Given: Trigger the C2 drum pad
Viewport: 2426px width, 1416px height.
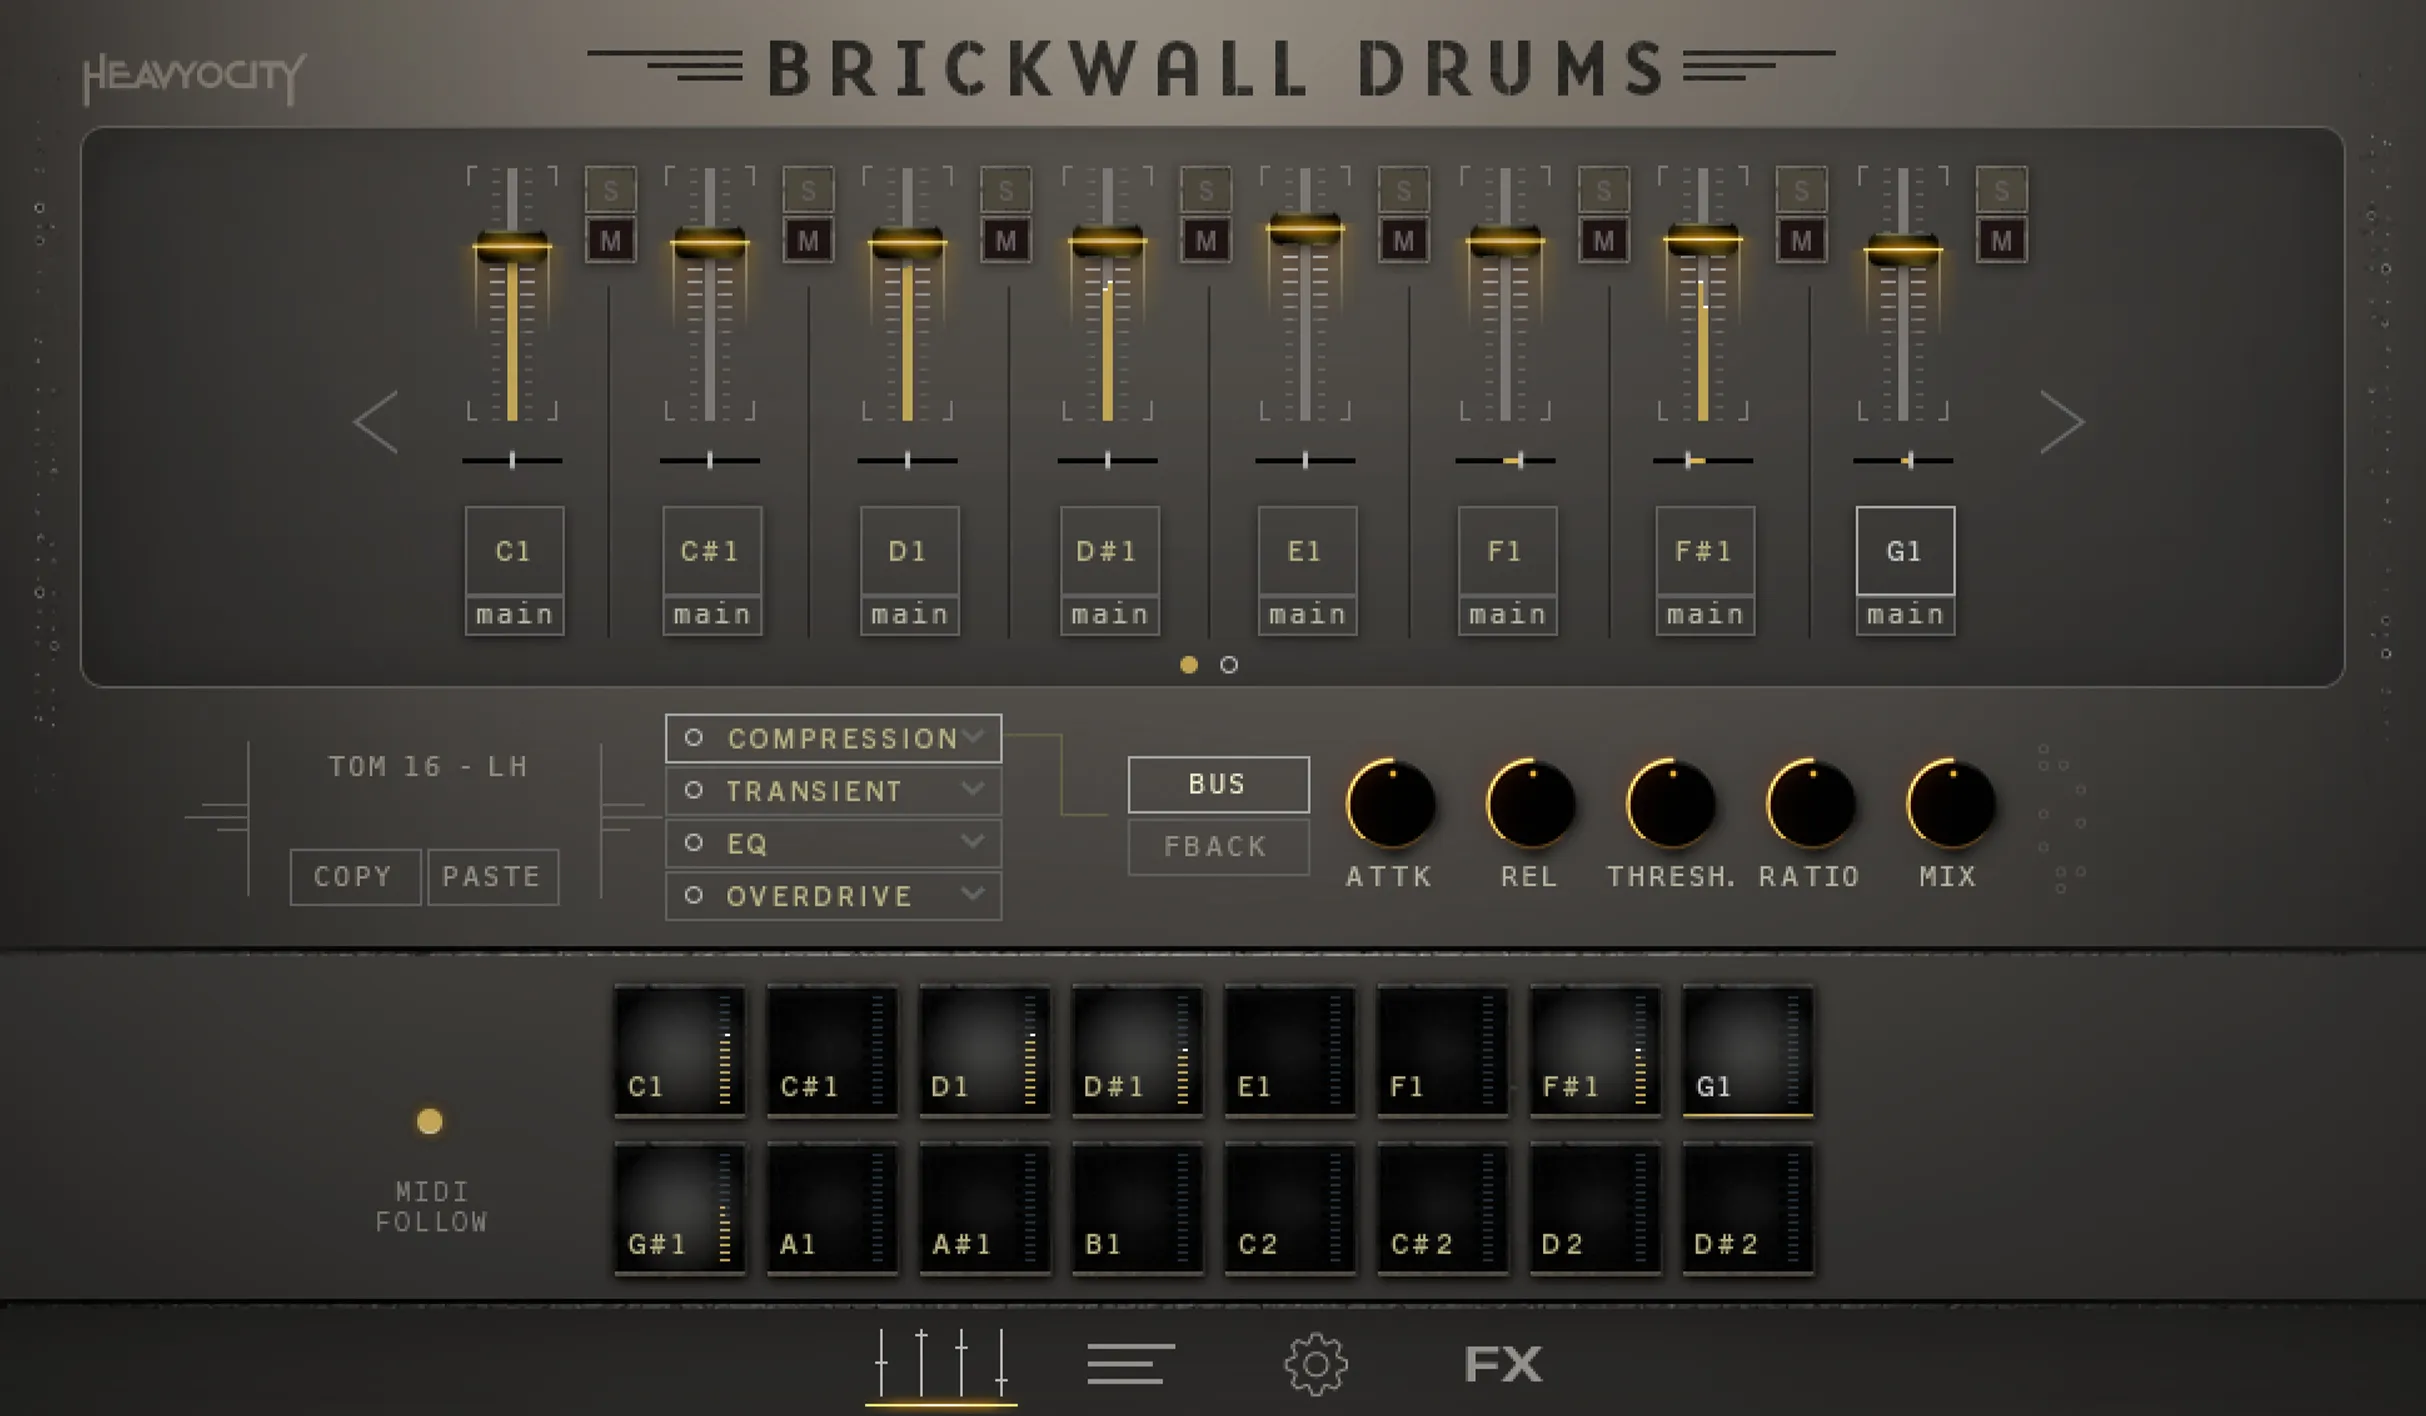Looking at the screenshot, I should (1290, 1209).
